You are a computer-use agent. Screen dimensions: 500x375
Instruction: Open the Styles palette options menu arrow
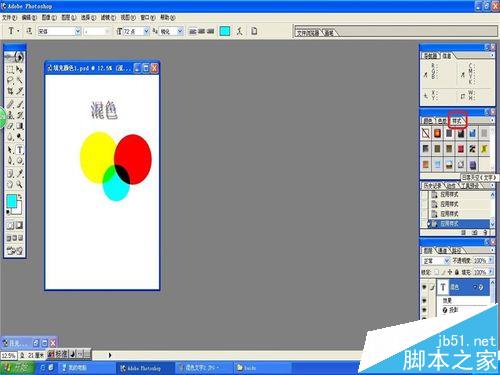click(492, 120)
